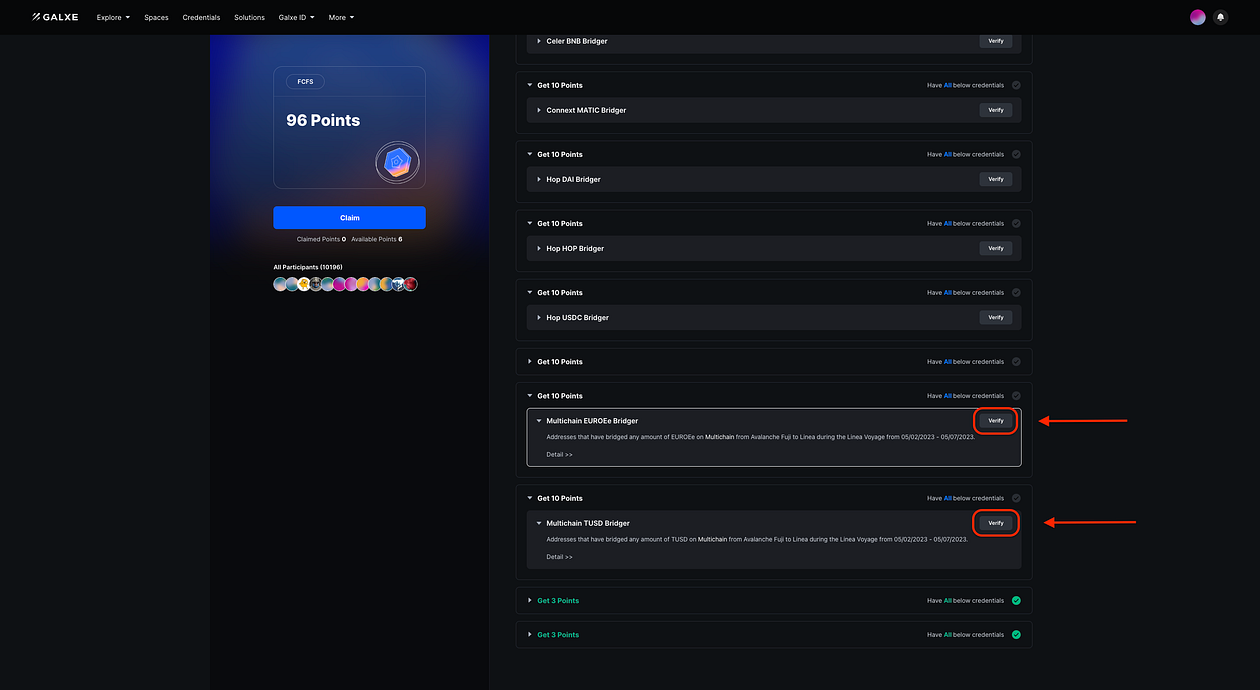Collapse the Multichain TUSD Bridger row

(x=539, y=523)
